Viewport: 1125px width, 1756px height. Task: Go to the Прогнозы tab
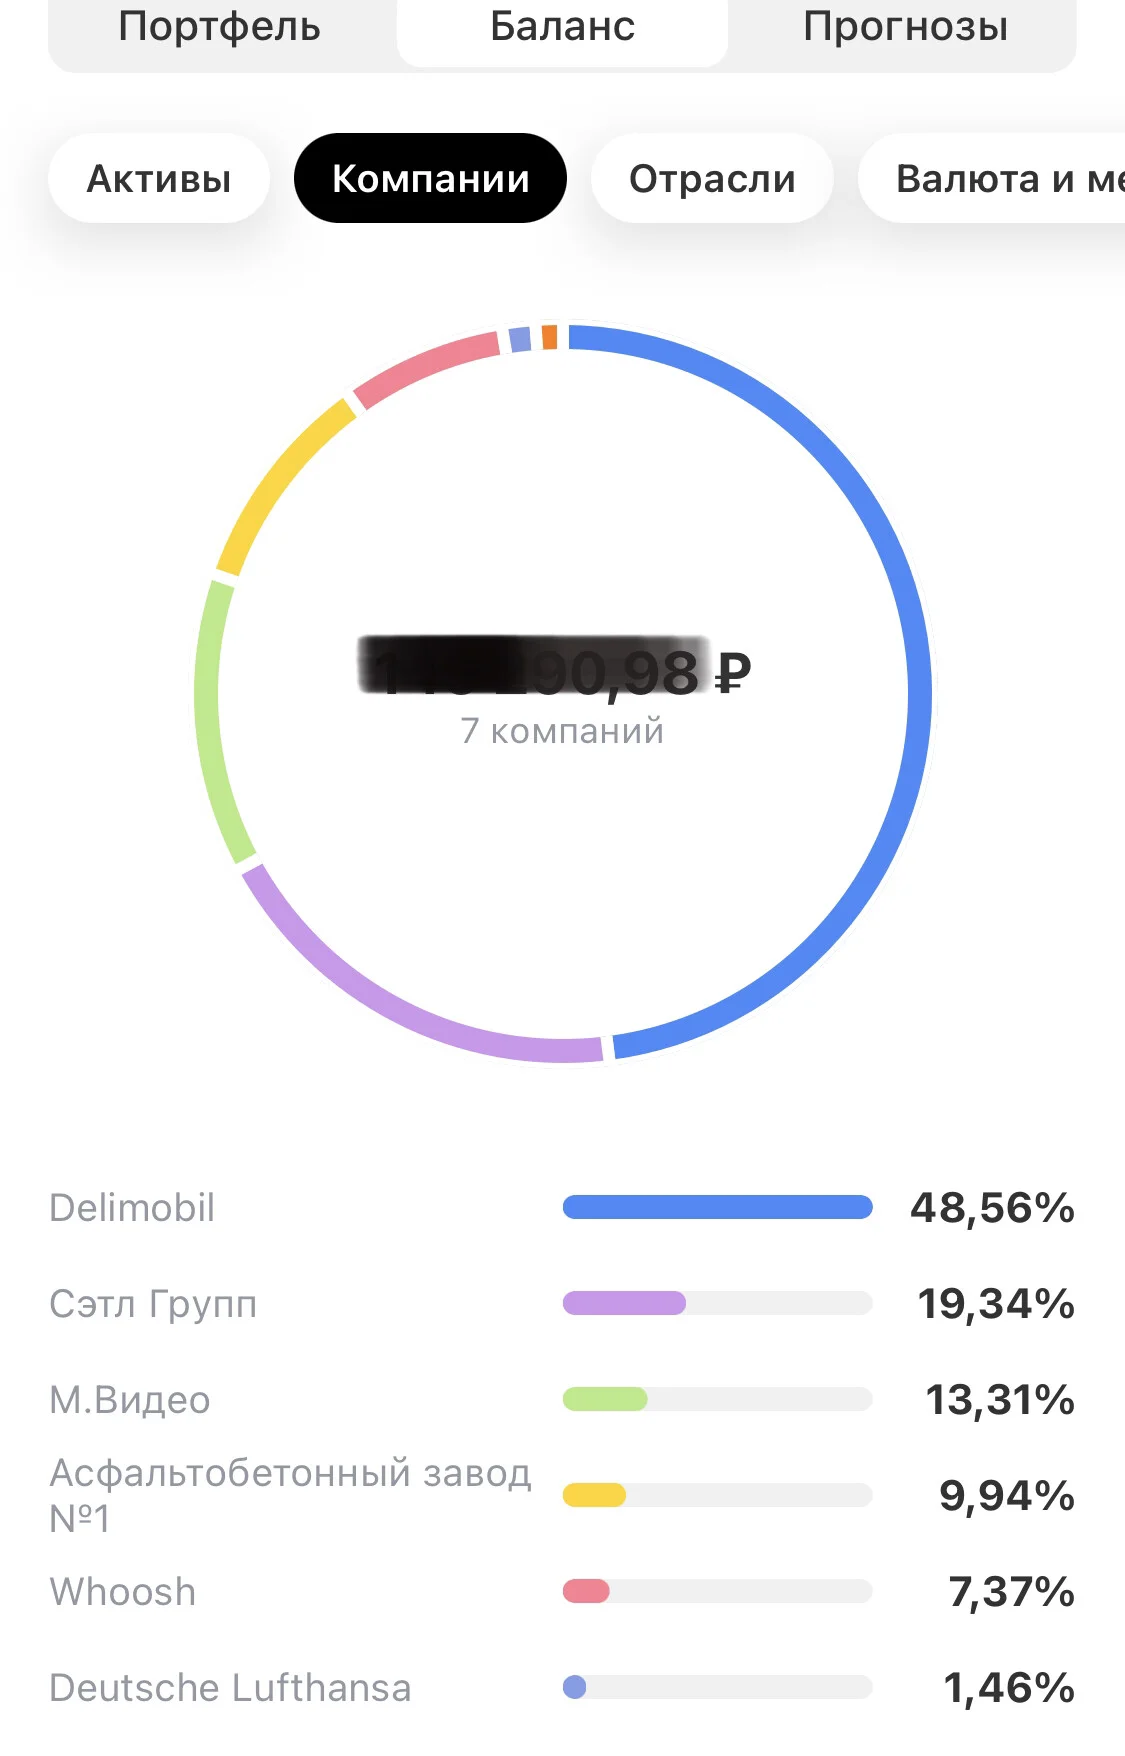coord(905,27)
